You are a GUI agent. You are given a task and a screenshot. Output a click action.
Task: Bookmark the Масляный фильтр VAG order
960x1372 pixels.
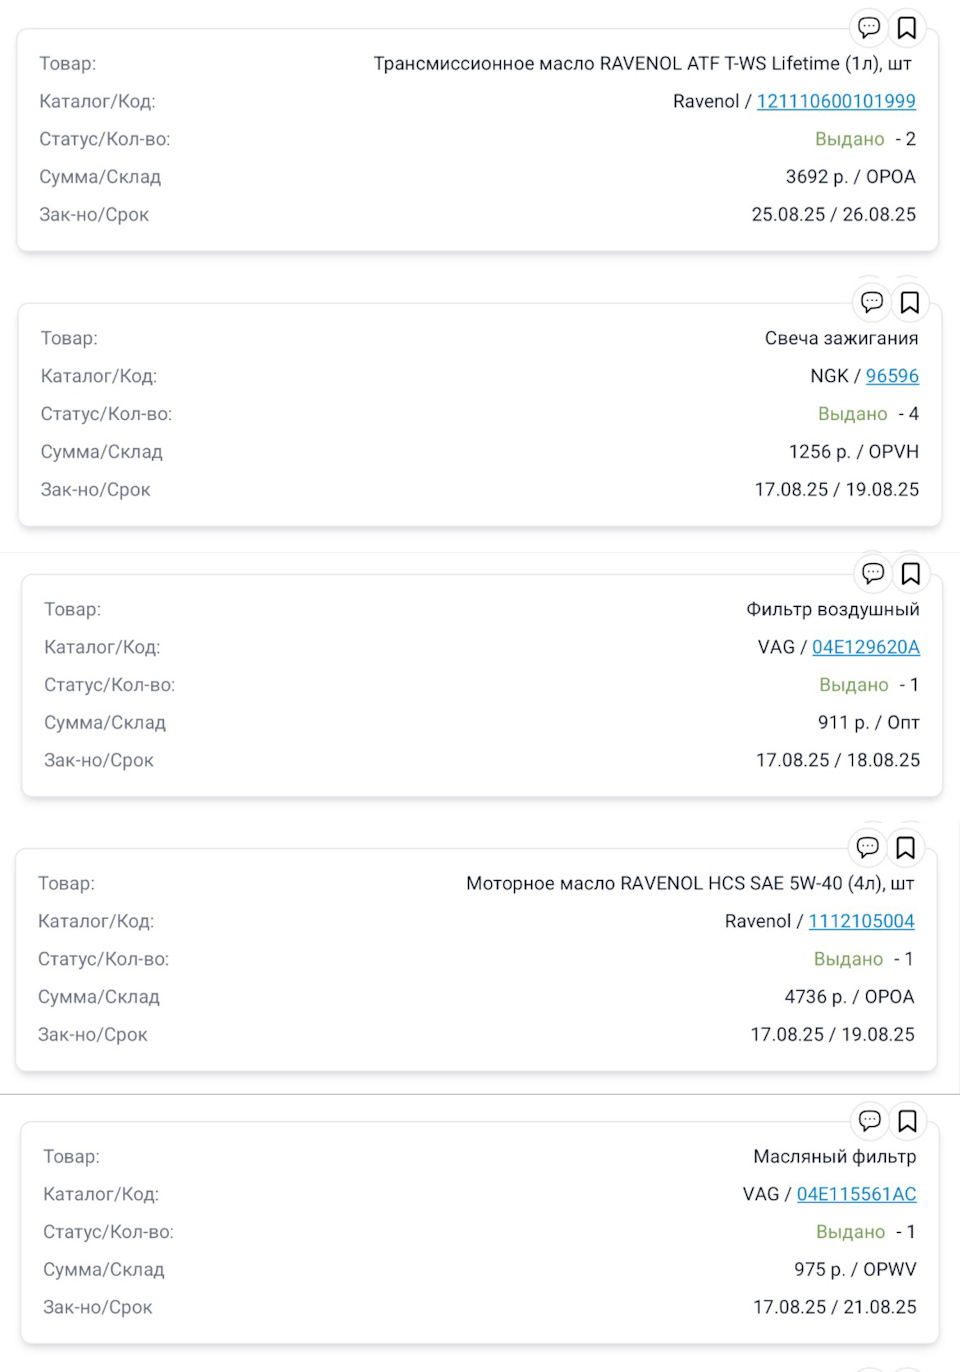(x=908, y=1120)
